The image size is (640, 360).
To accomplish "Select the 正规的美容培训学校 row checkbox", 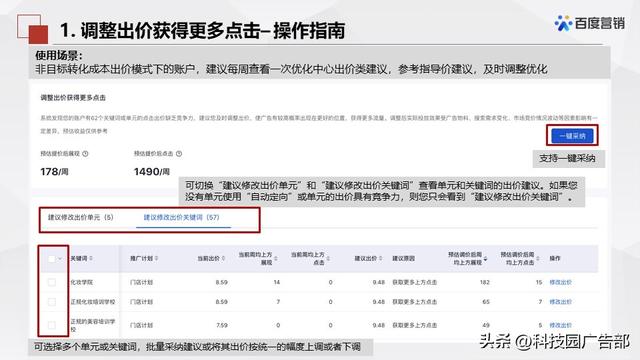I will (x=51, y=325).
